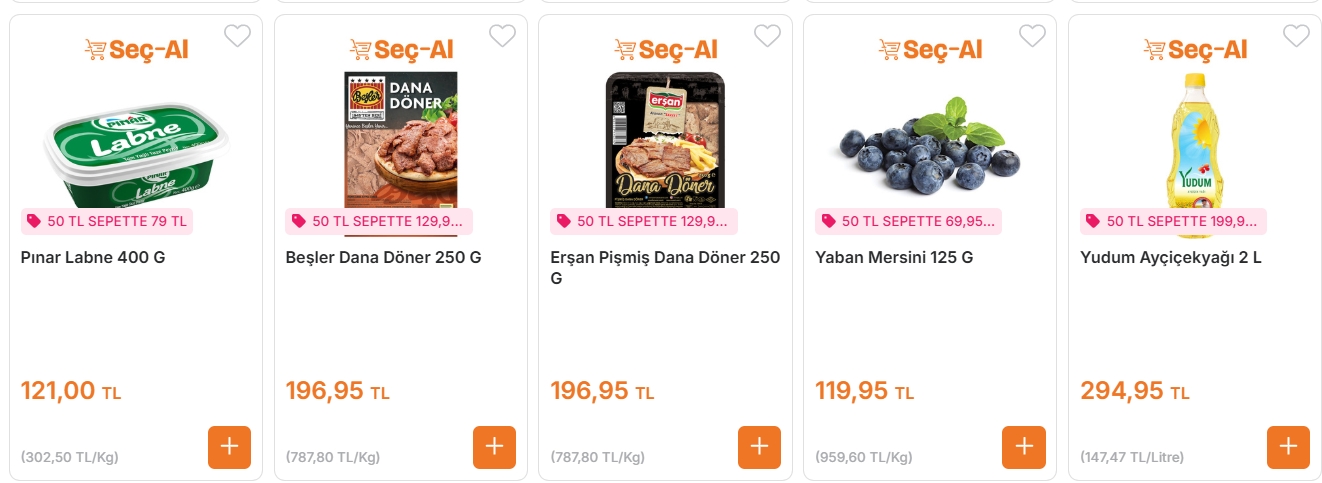Add Yudum Ayçiçekyağı 2 L to cart
This screenshot has width=1322, height=483.
coord(1288,447)
